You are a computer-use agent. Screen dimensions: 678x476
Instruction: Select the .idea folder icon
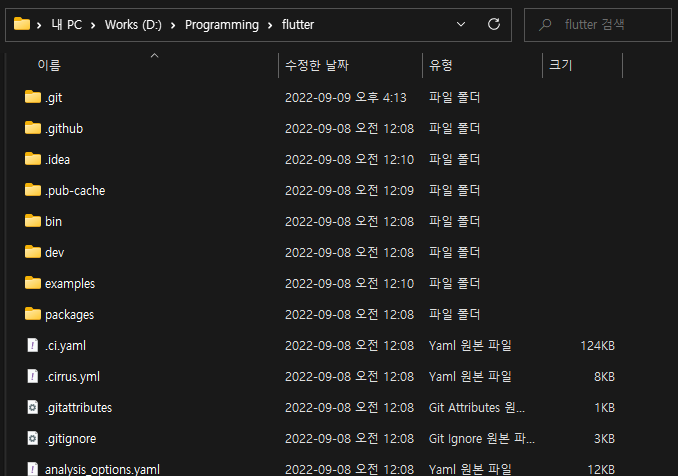pos(33,159)
